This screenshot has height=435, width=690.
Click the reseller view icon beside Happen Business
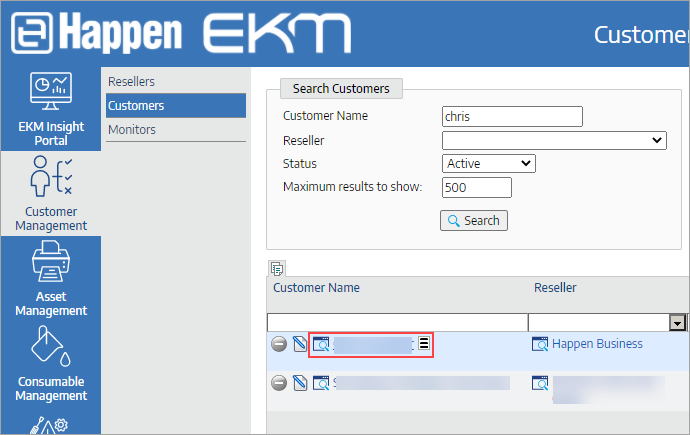pos(540,344)
